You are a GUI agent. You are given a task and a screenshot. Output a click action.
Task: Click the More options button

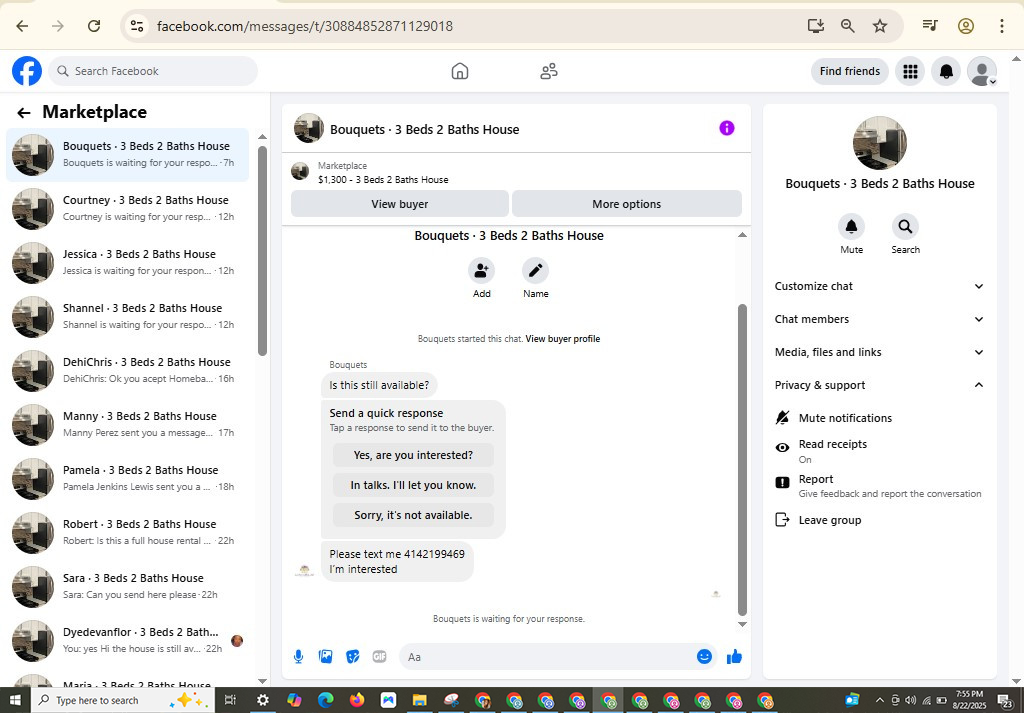(626, 204)
